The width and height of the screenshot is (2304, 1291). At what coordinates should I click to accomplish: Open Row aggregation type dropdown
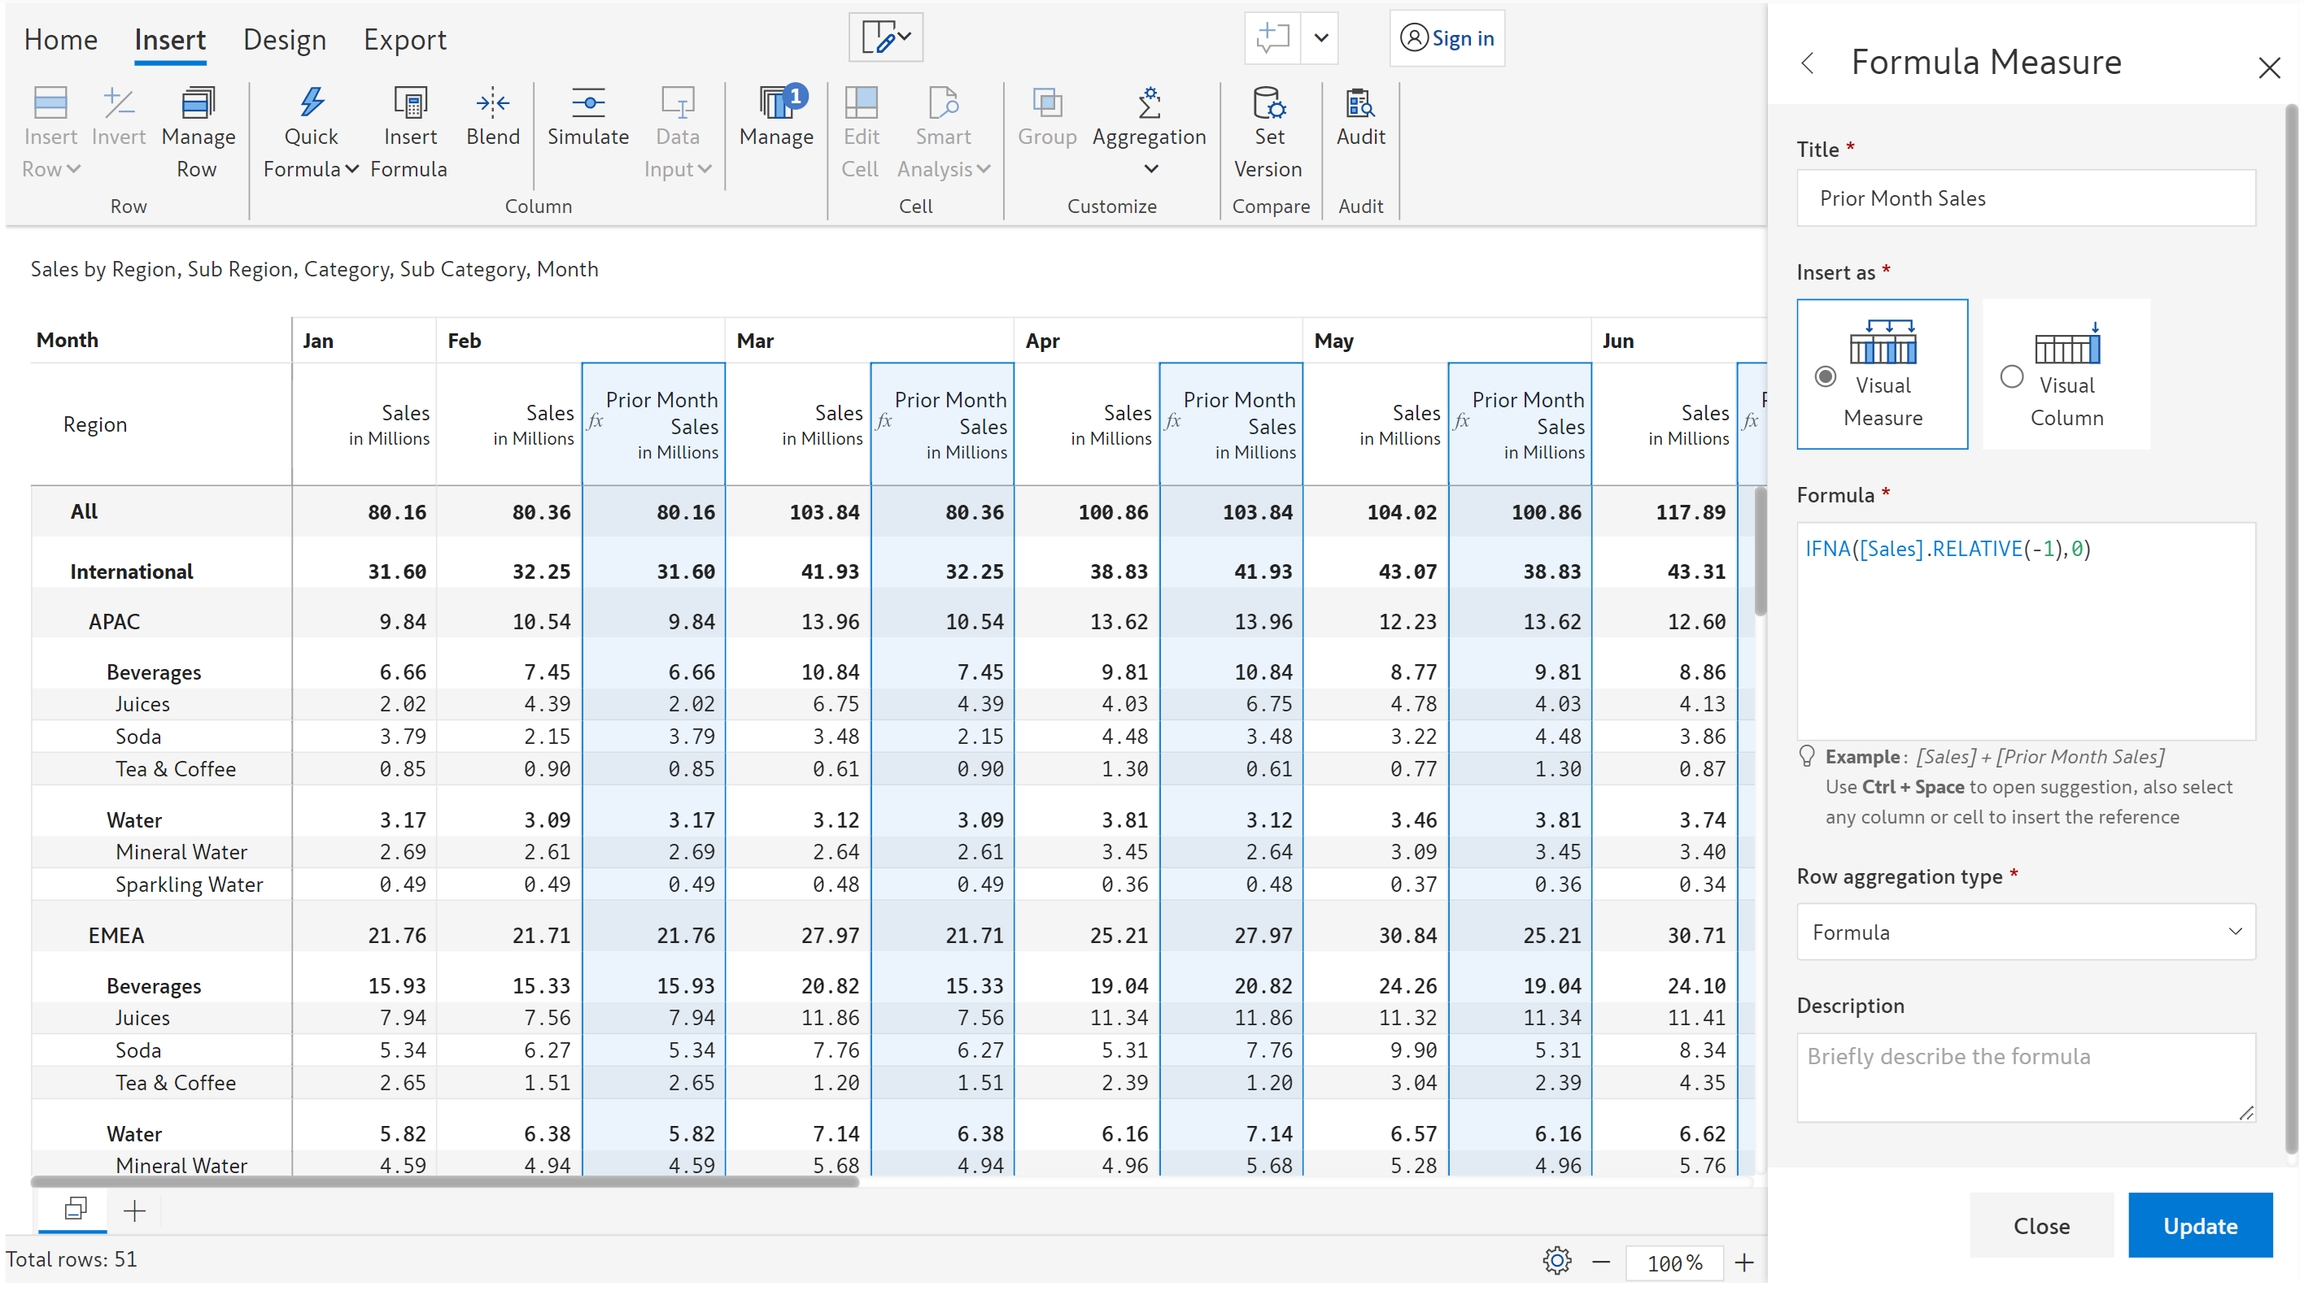2025,932
